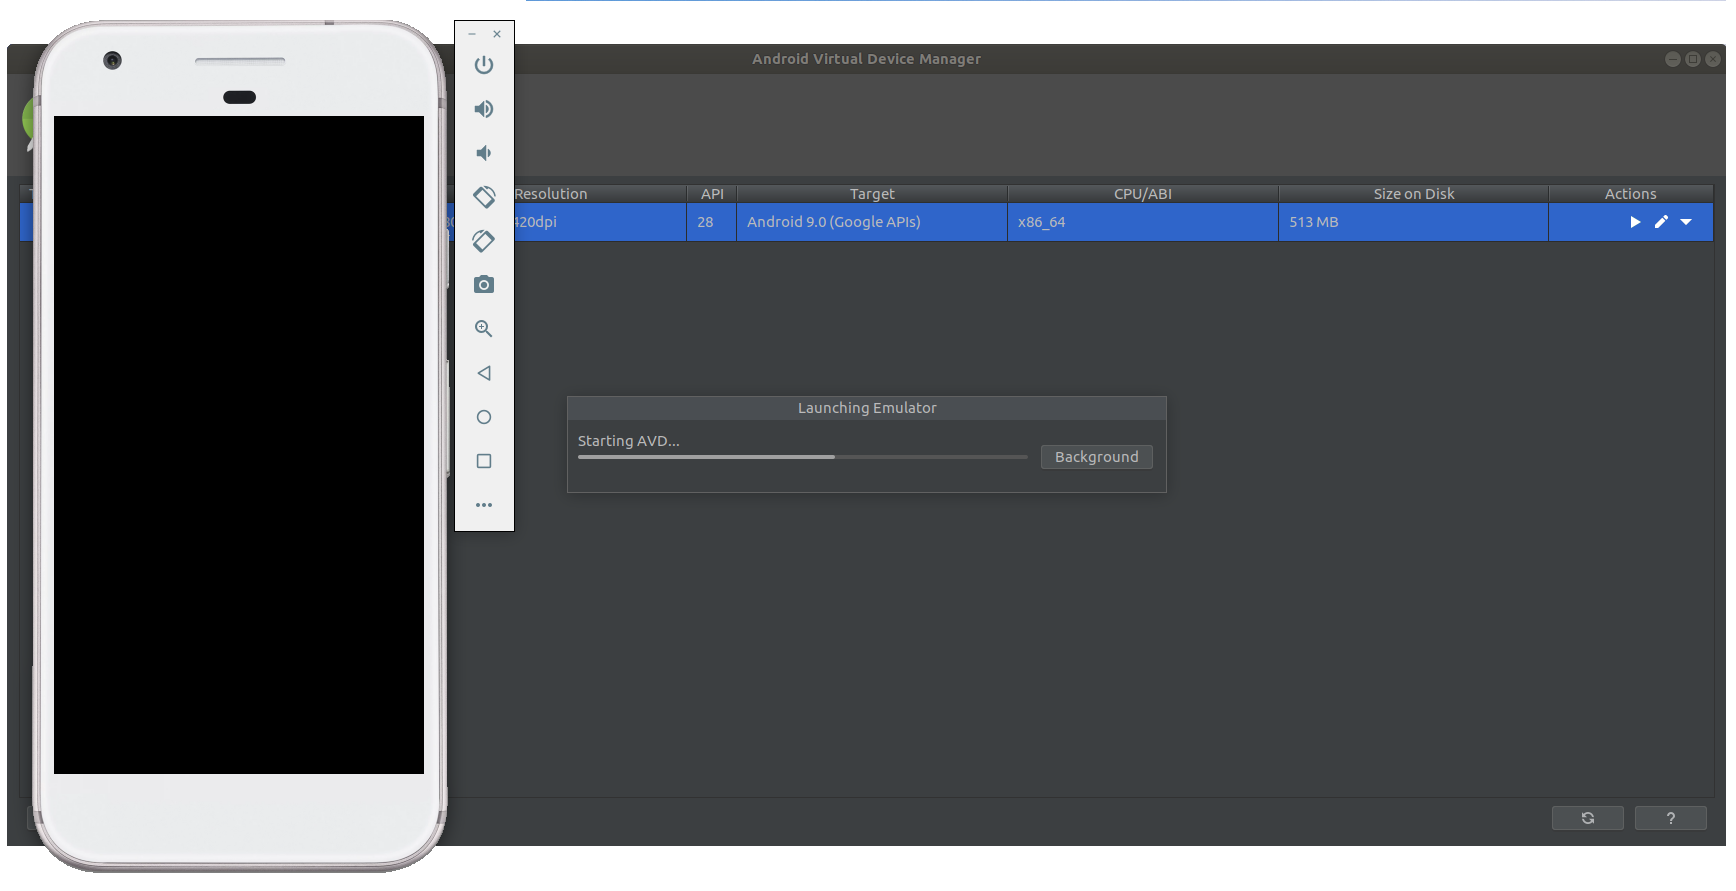Refresh the AVD list with refresh button
This screenshot has height=891, width=1736.
click(x=1588, y=818)
